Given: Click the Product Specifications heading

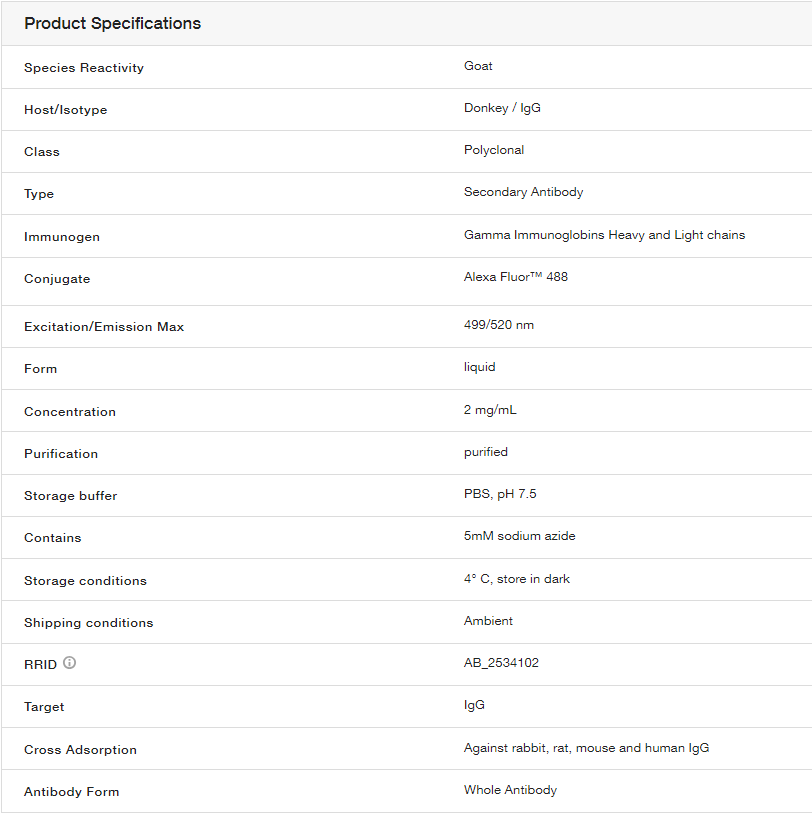Looking at the screenshot, I should 113,23.
